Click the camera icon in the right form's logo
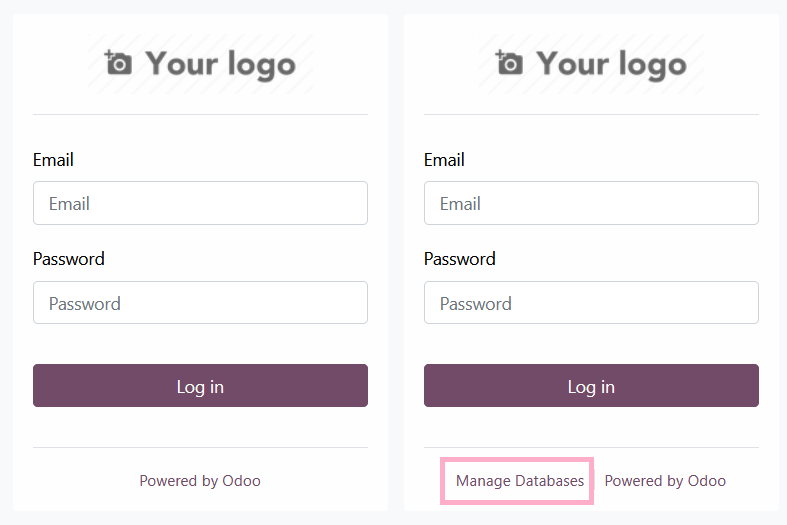 coord(509,63)
